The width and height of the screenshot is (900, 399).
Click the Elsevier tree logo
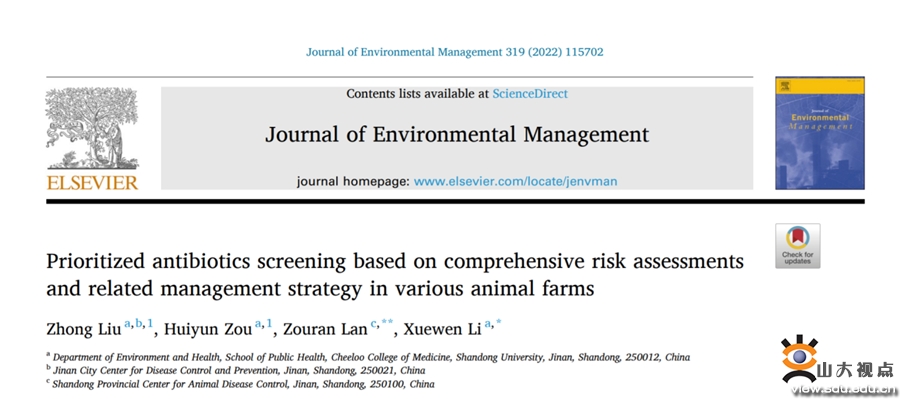coord(92,129)
